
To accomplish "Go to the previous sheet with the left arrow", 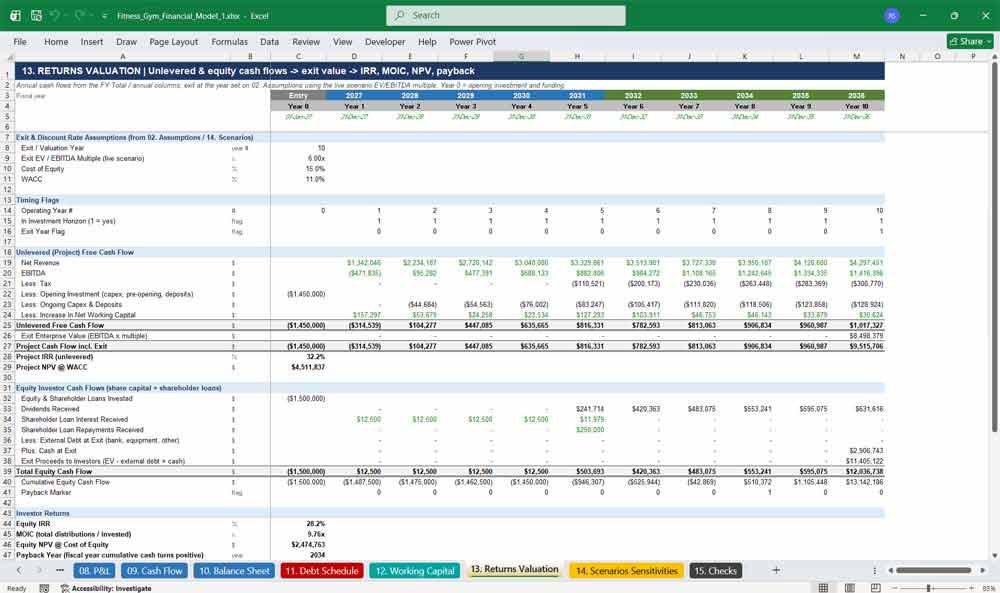I will point(19,571).
